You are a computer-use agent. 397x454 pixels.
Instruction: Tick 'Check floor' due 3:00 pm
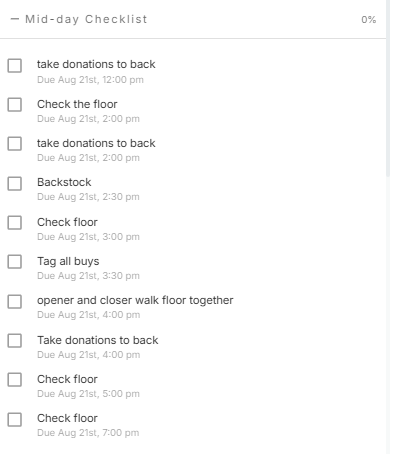coord(15,222)
